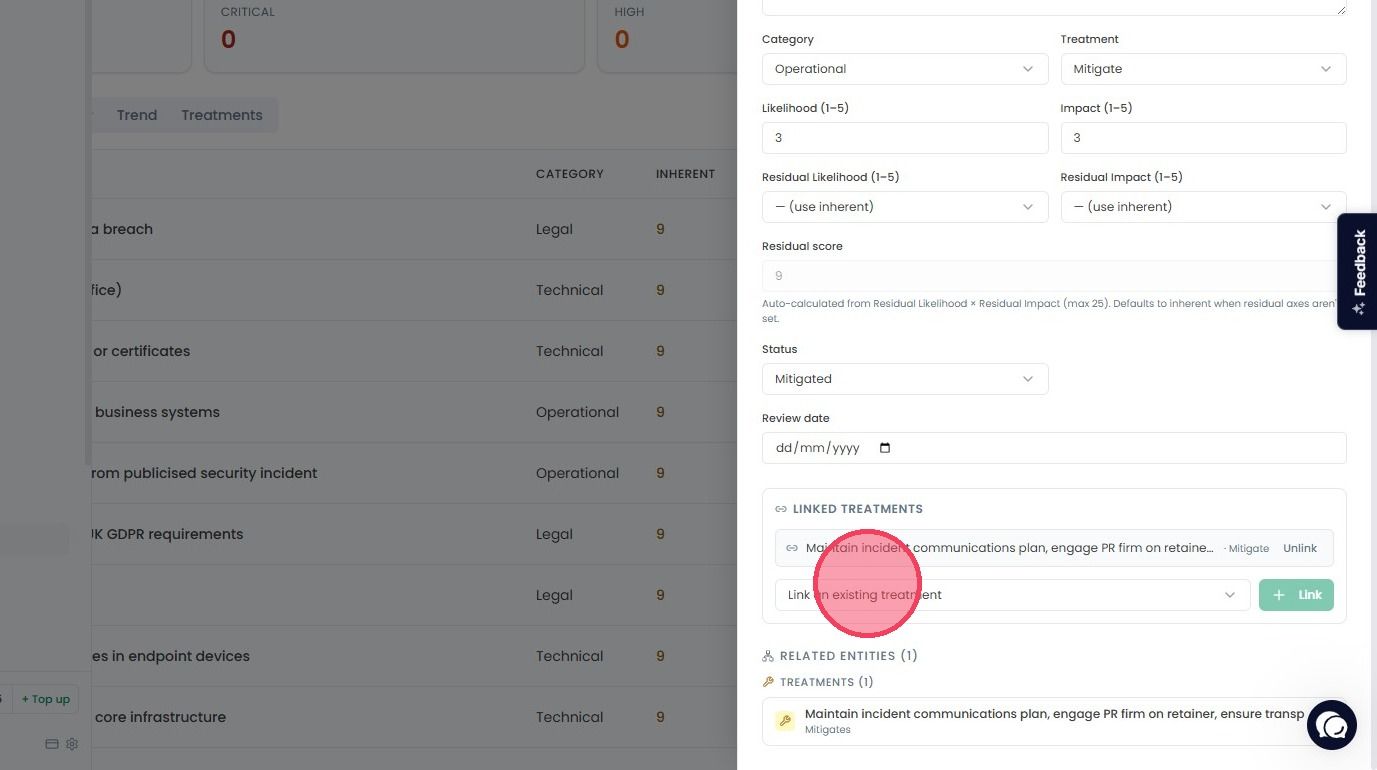The width and height of the screenshot is (1377, 770).
Task: Open the Treatment dropdown showing Mitigate
Action: point(1203,69)
